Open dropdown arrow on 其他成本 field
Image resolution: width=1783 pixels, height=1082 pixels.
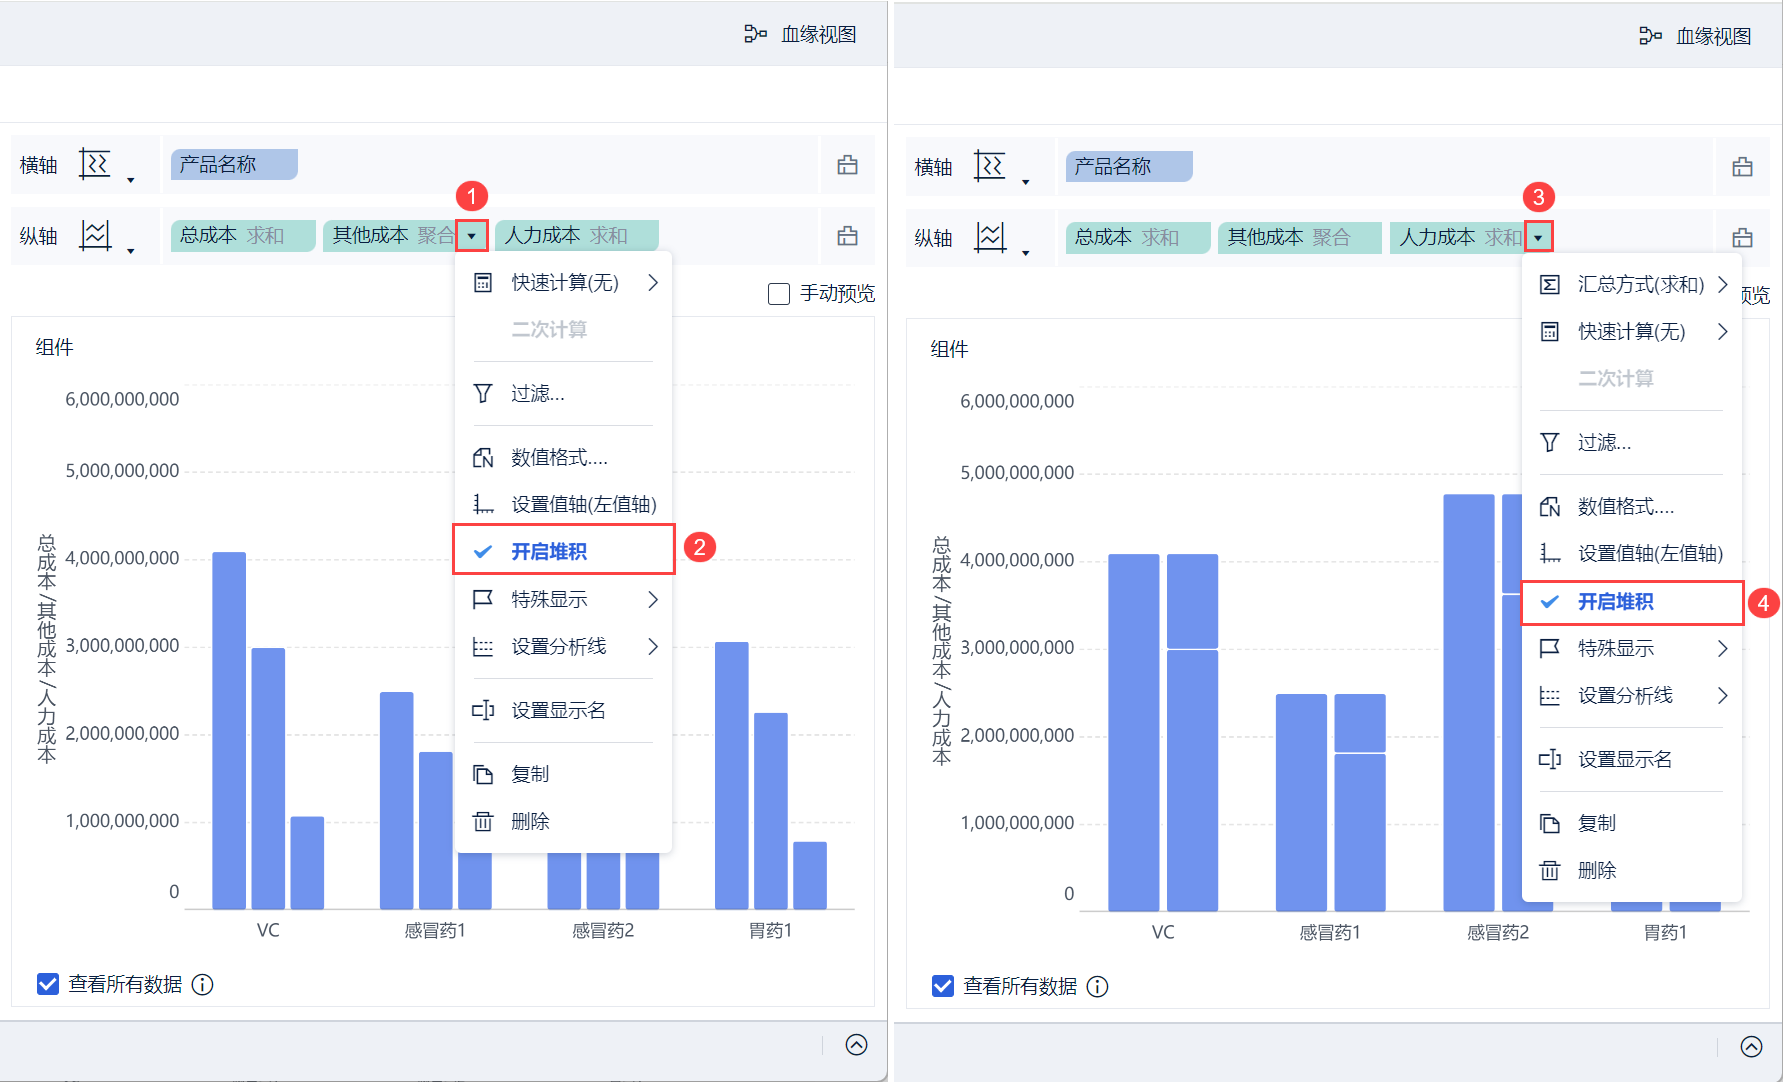472,236
